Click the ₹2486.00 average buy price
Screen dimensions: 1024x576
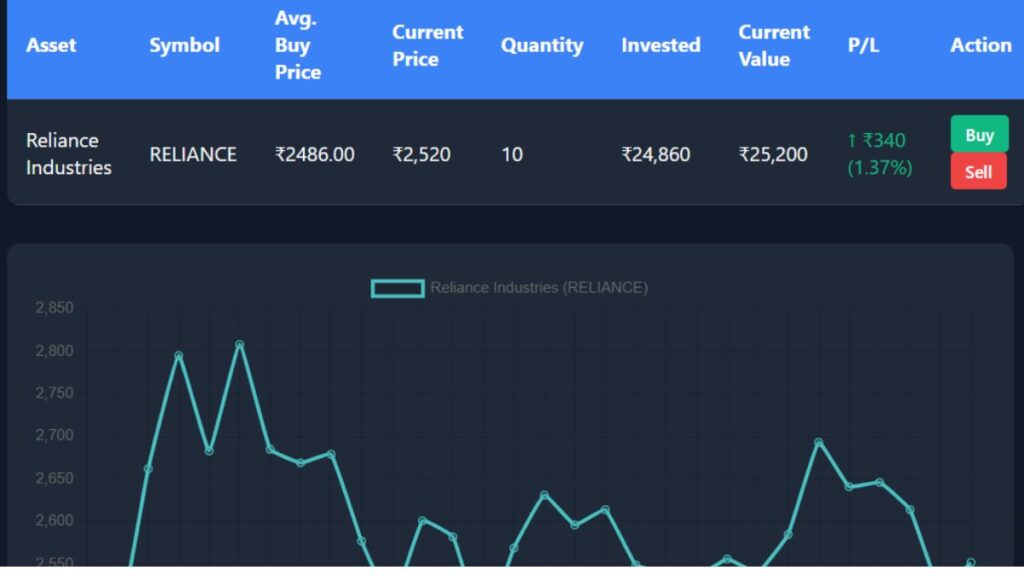pyautogui.click(x=315, y=155)
